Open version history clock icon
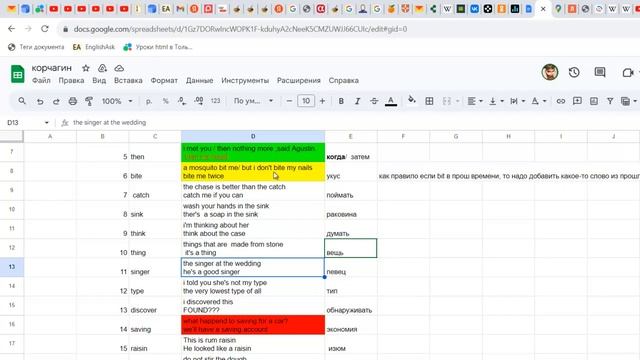The image size is (640, 360). [574, 73]
